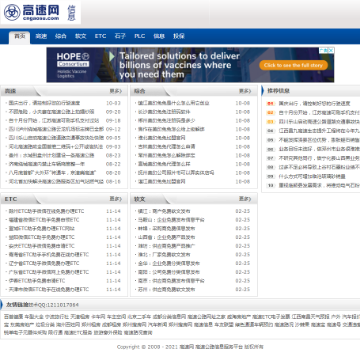The width and height of the screenshot is (360, 360).
Task: Click the 高速路况查询 friend link
Action: tap(138, 332)
